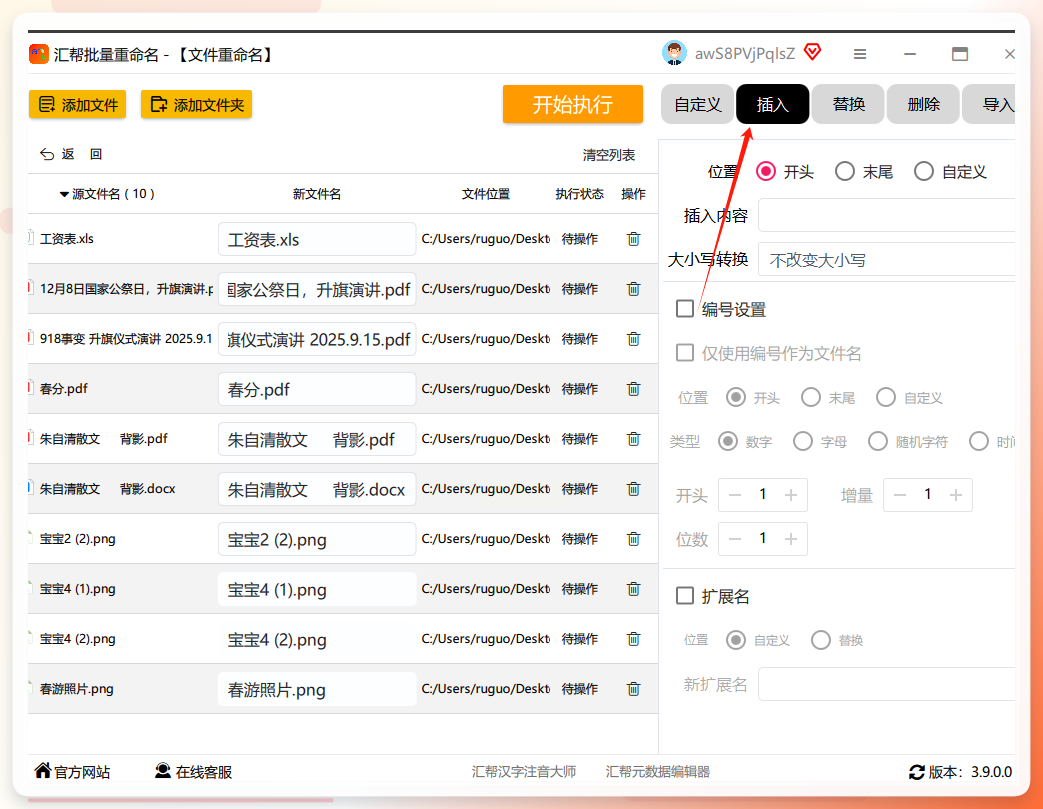
Task: Open 在线客服 support link
Action: click(193, 771)
